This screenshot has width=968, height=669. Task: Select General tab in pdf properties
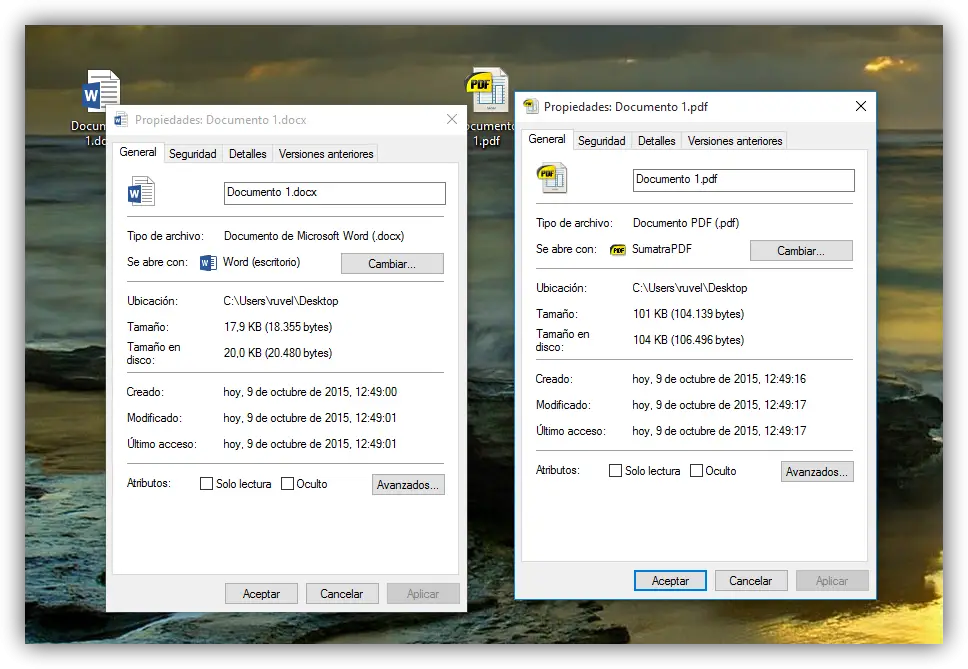pyautogui.click(x=547, y=139)
